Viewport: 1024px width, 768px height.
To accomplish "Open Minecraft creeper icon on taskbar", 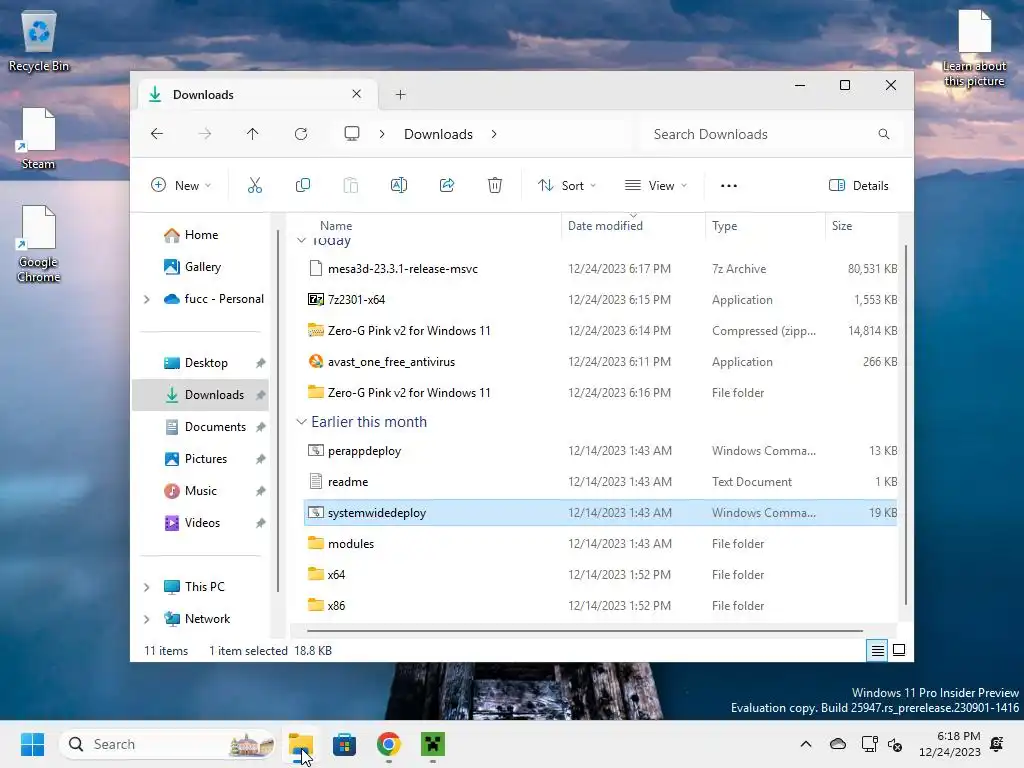I will (x=433, y=744).
